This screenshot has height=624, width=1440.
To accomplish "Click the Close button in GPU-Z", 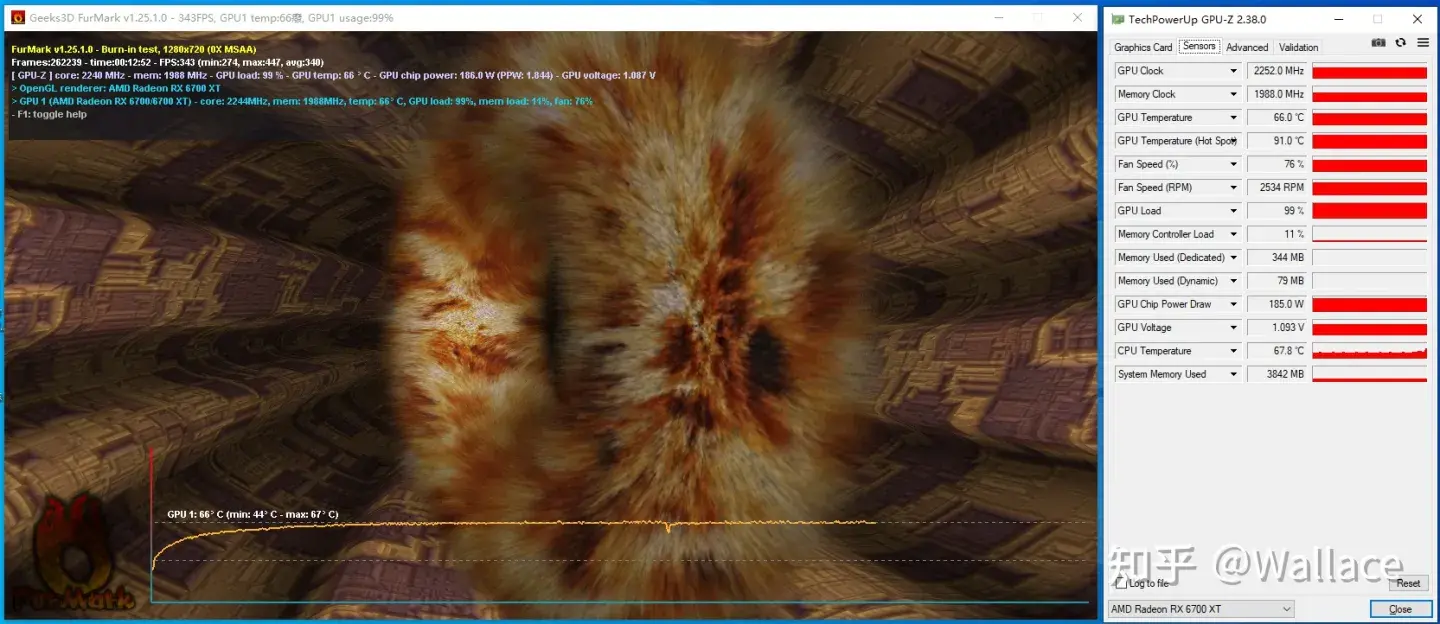I will click(x=1400, y=609).
